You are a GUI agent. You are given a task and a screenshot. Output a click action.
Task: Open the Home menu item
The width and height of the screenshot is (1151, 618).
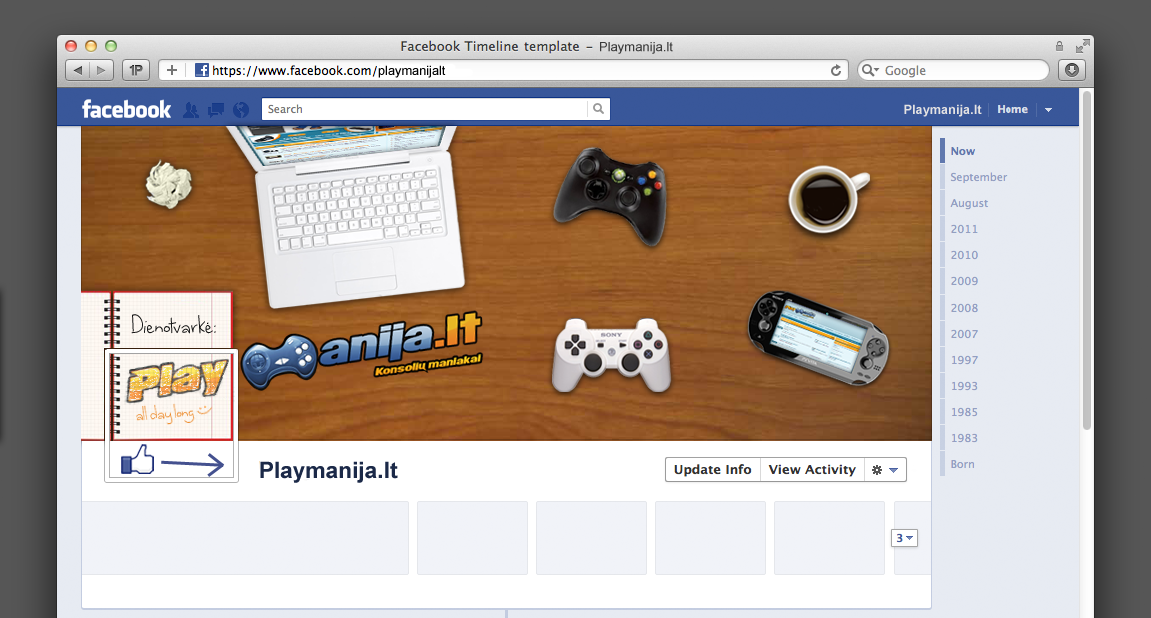coord(1012,109)
